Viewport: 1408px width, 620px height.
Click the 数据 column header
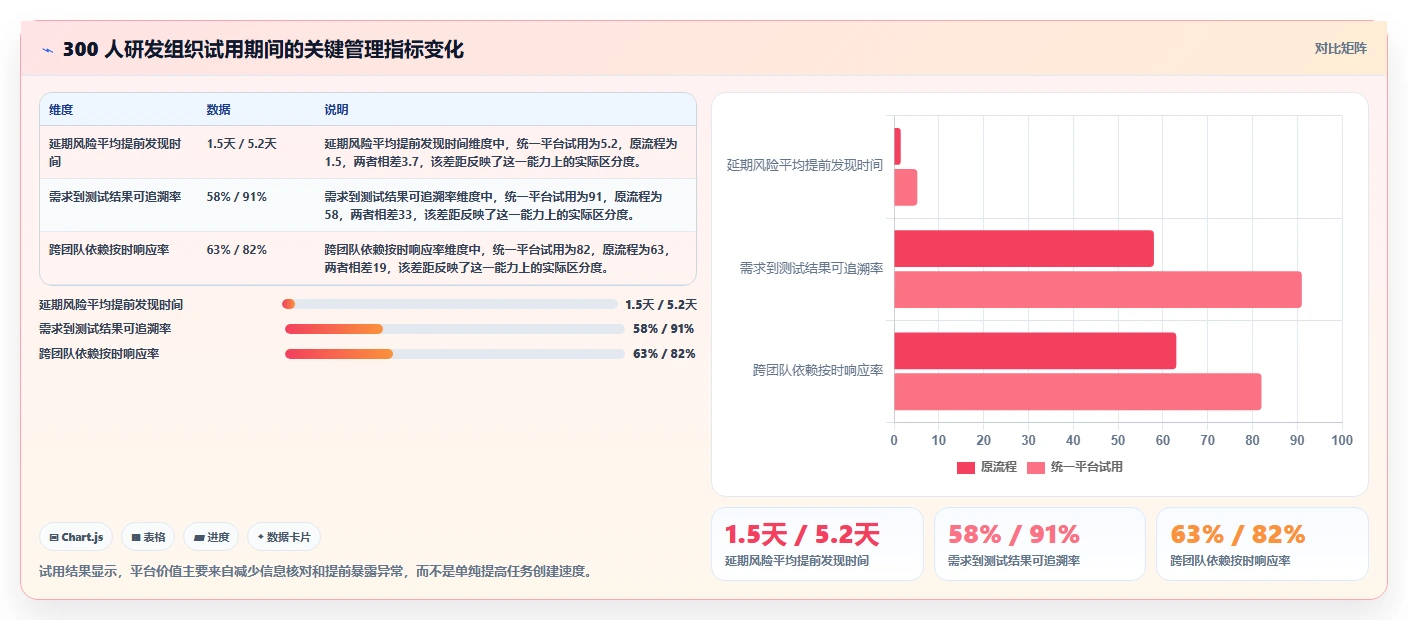[x=218, y=109]
